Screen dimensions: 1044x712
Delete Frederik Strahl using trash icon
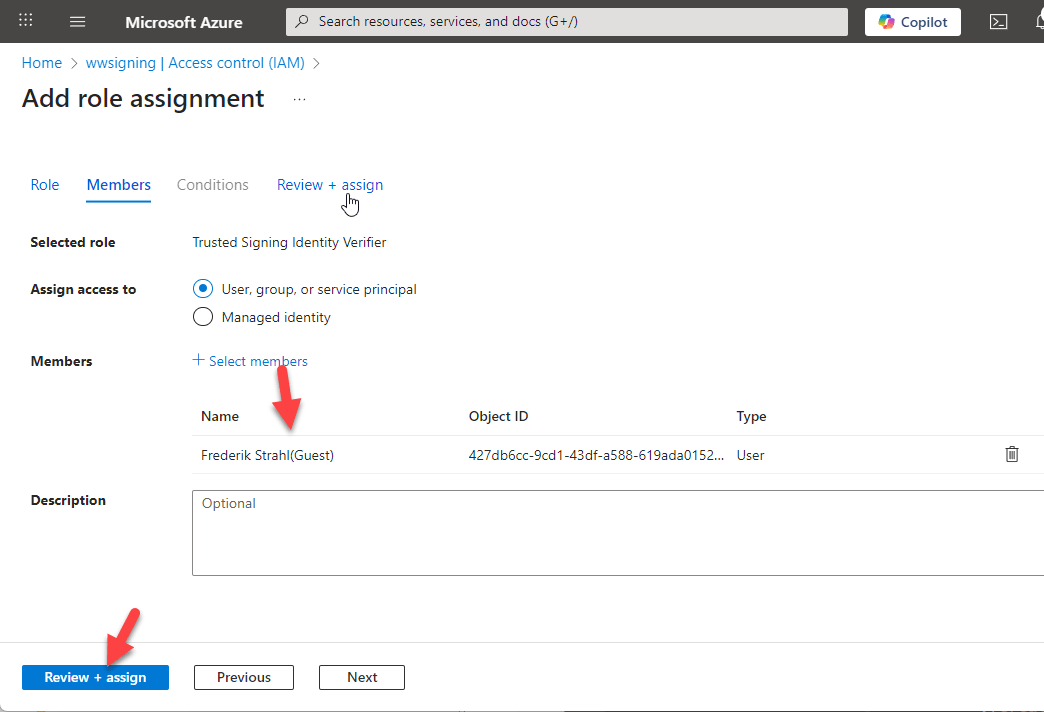pos(1011,454)
